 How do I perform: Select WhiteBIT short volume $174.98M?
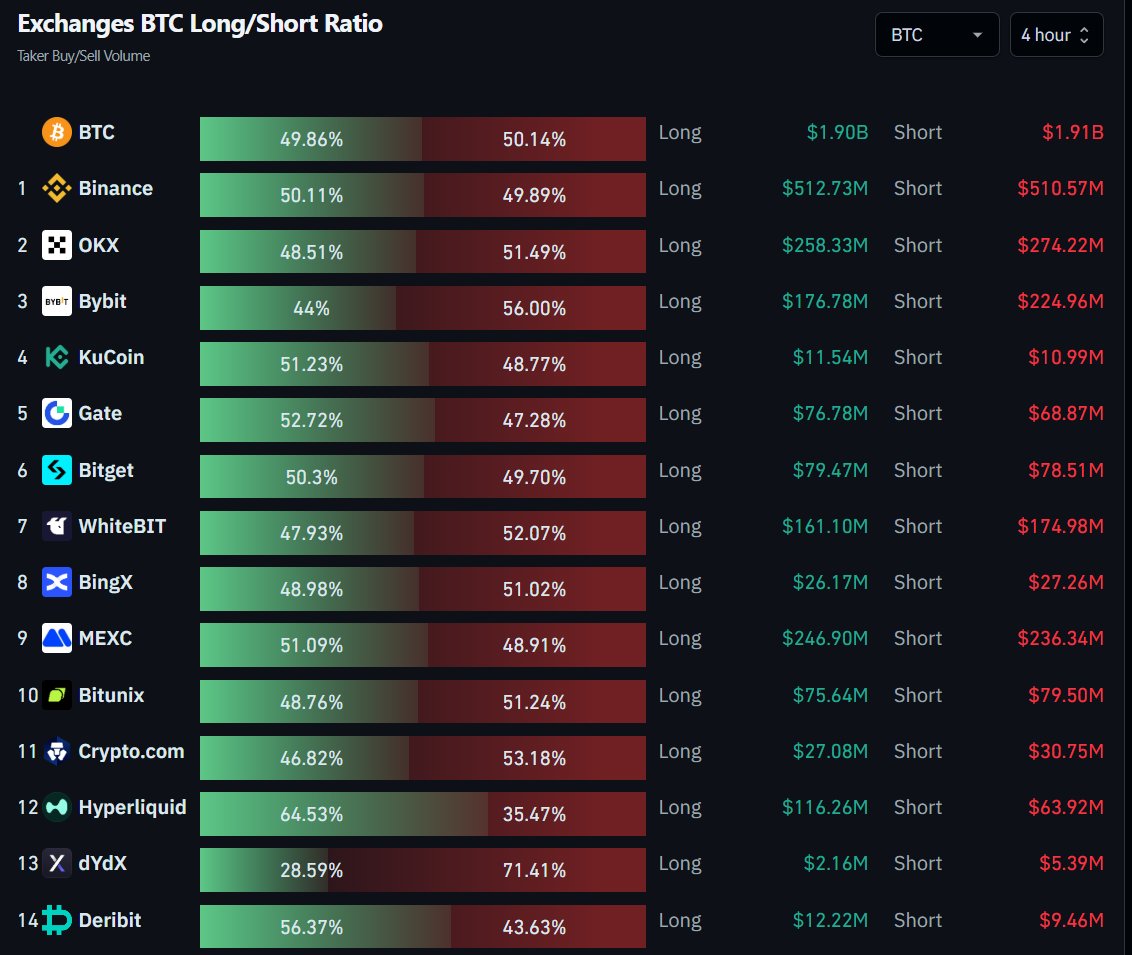[x=1060, y=526]
